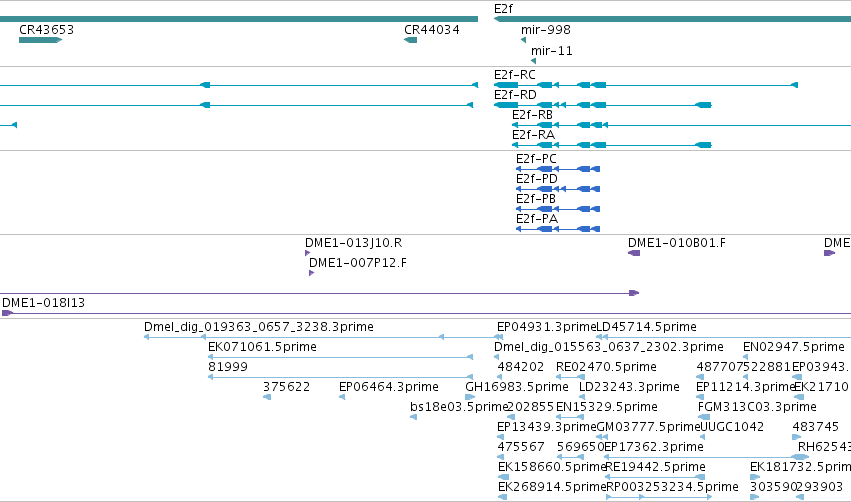This screenshot has width=851, height=502.
Task: Select protein feature E2f-PD
Action: click(x=558, y=189)
